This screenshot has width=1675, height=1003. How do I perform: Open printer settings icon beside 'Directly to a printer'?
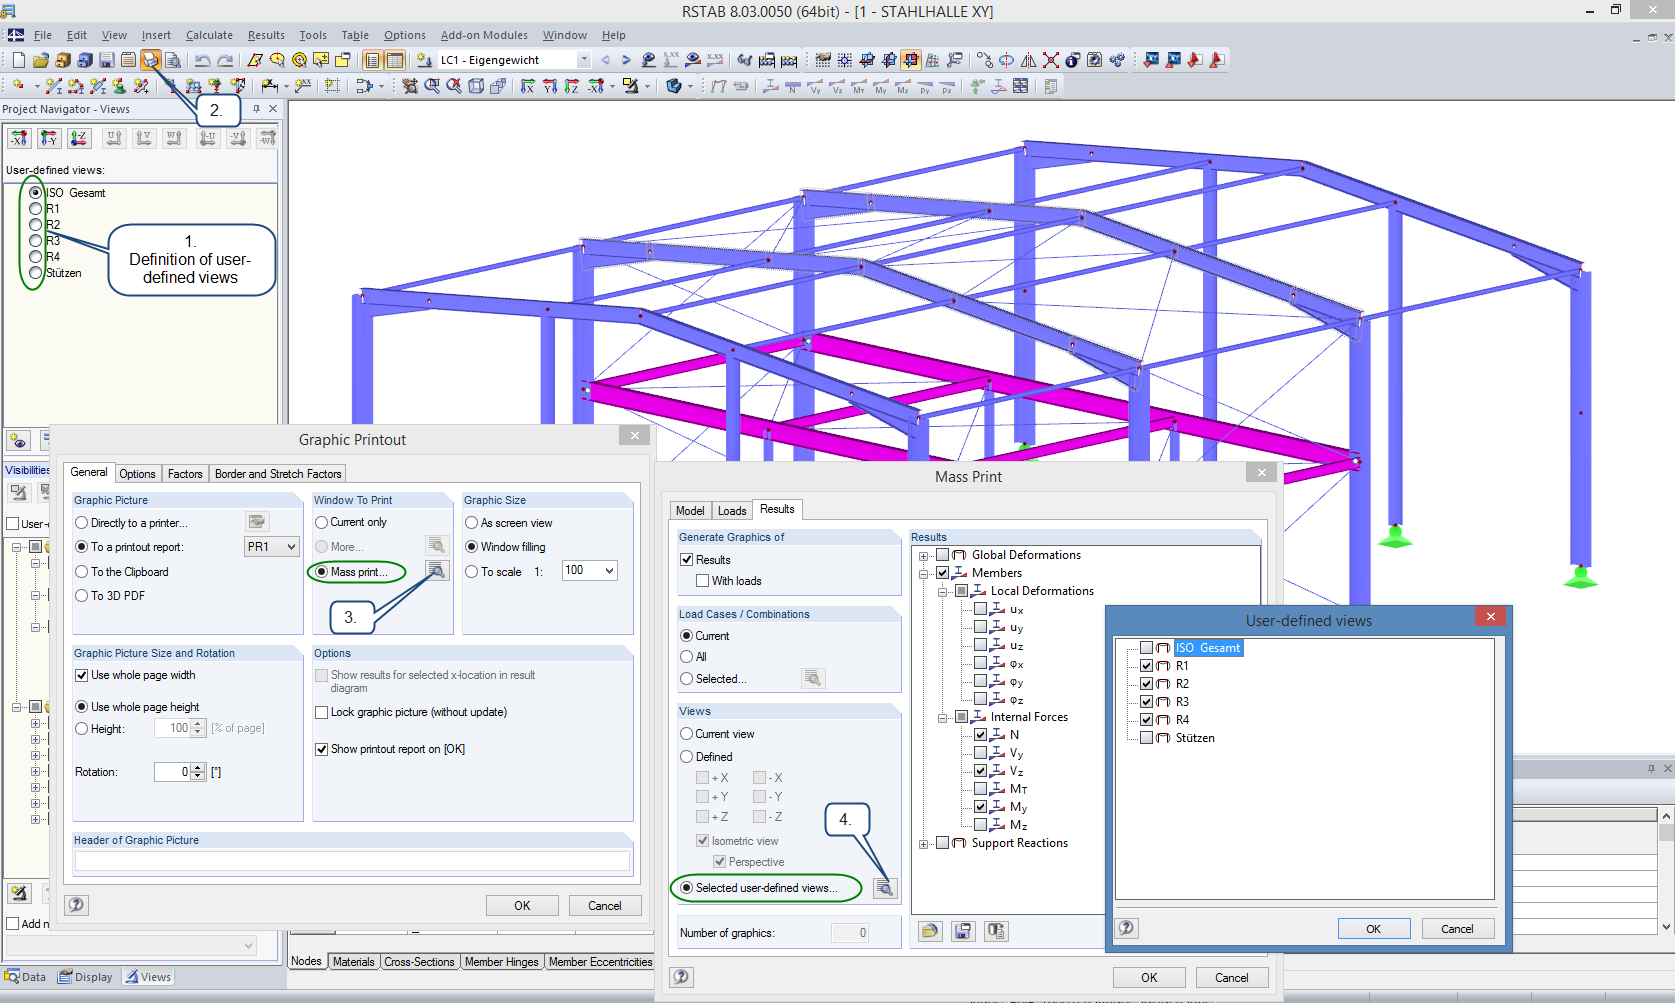pos(257,521)
